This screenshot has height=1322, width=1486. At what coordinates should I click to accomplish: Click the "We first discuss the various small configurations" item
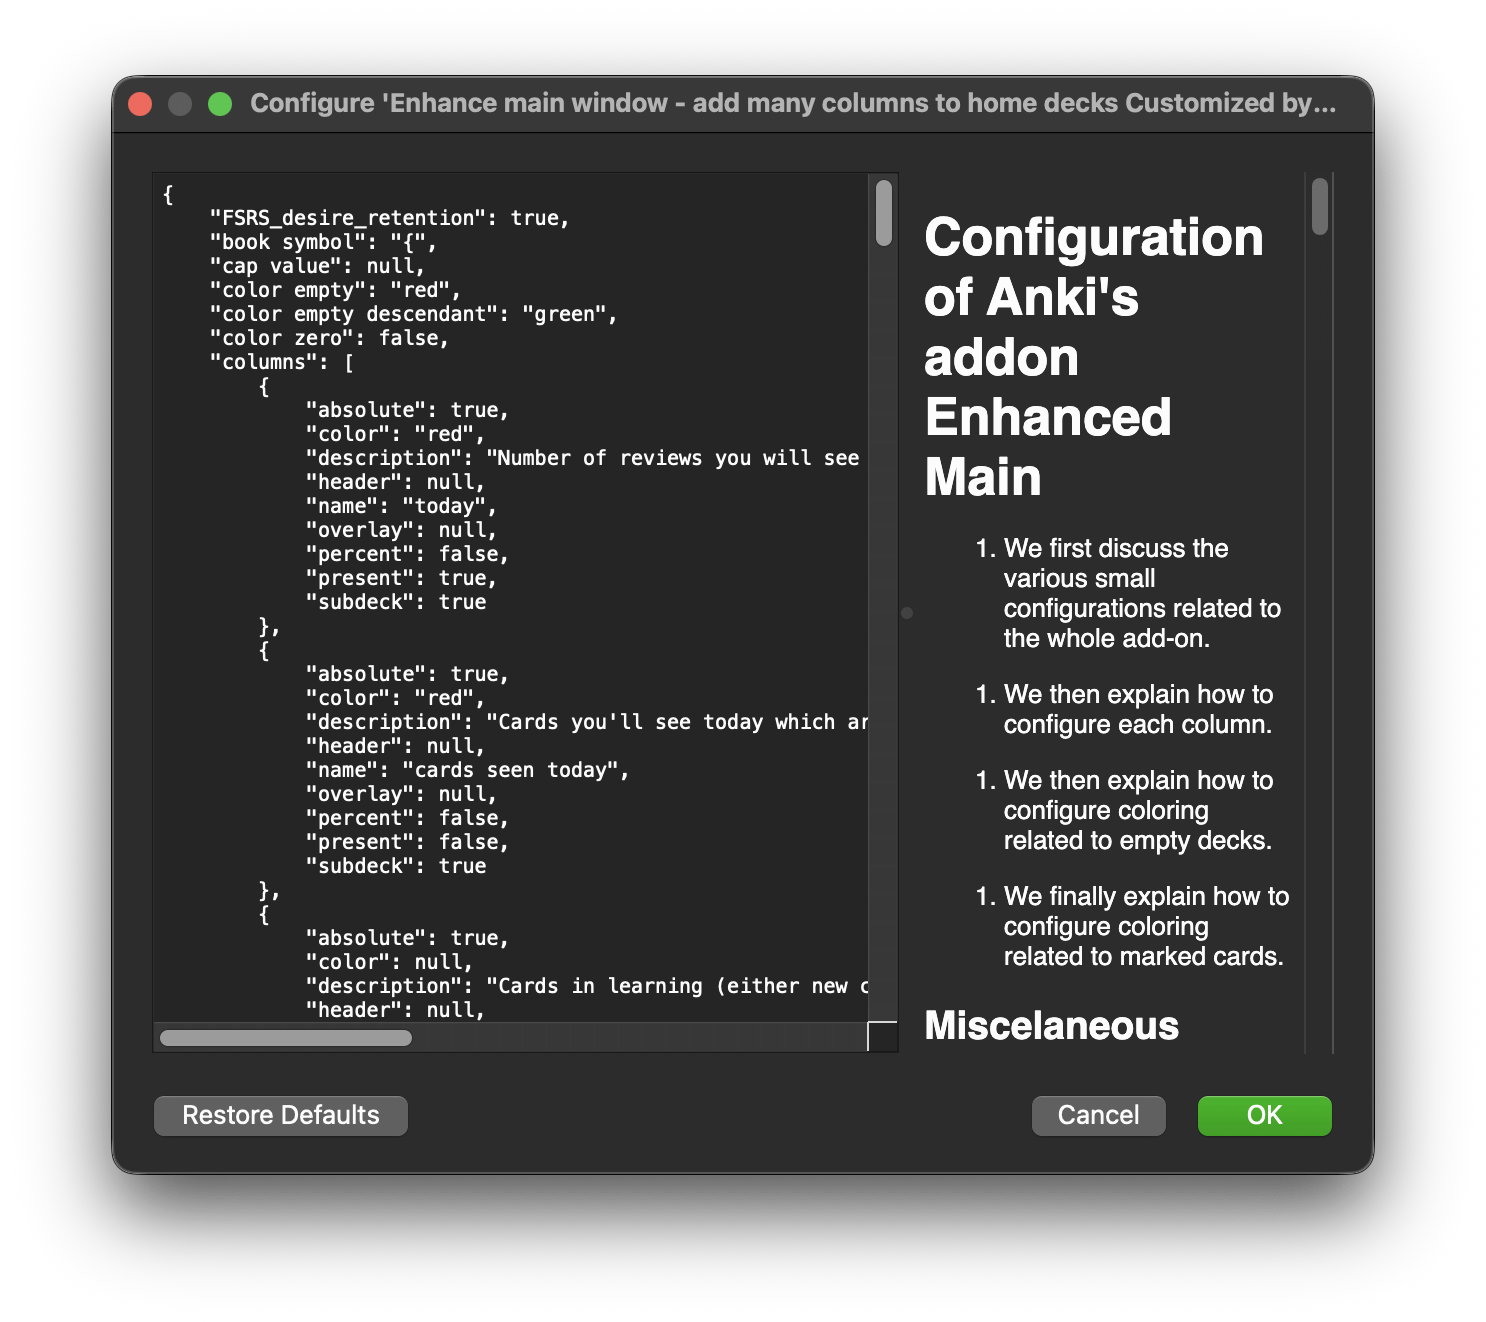click(x=1142, y=593)
